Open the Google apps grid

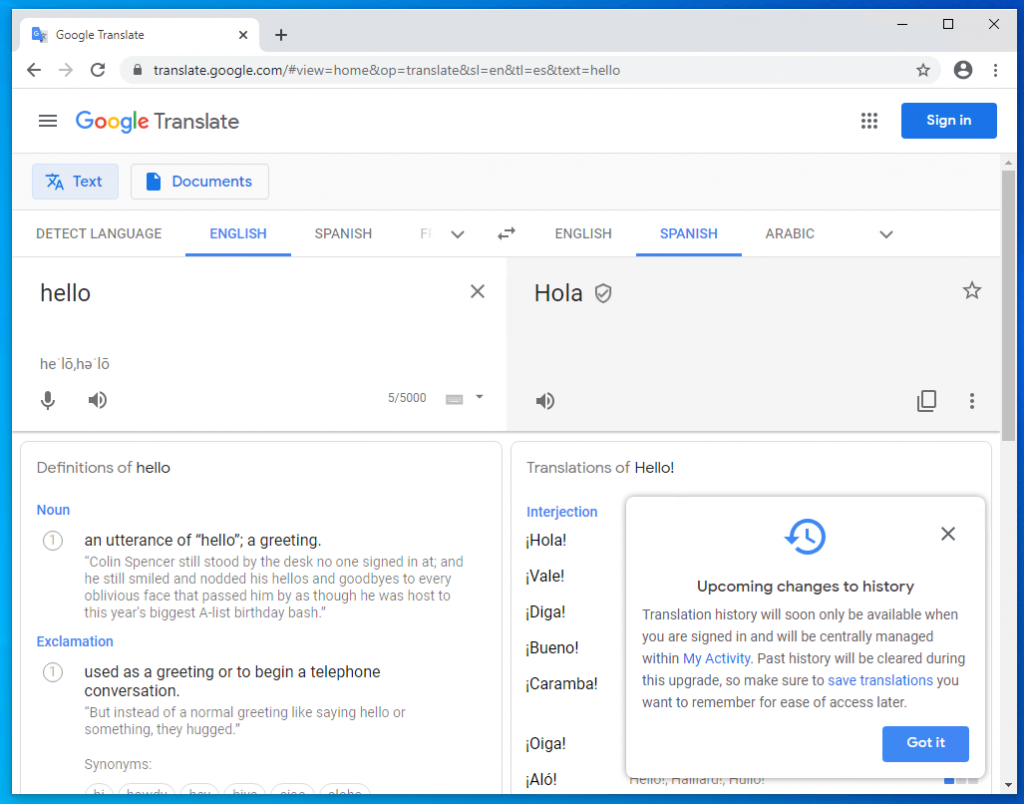pos(869,121)
